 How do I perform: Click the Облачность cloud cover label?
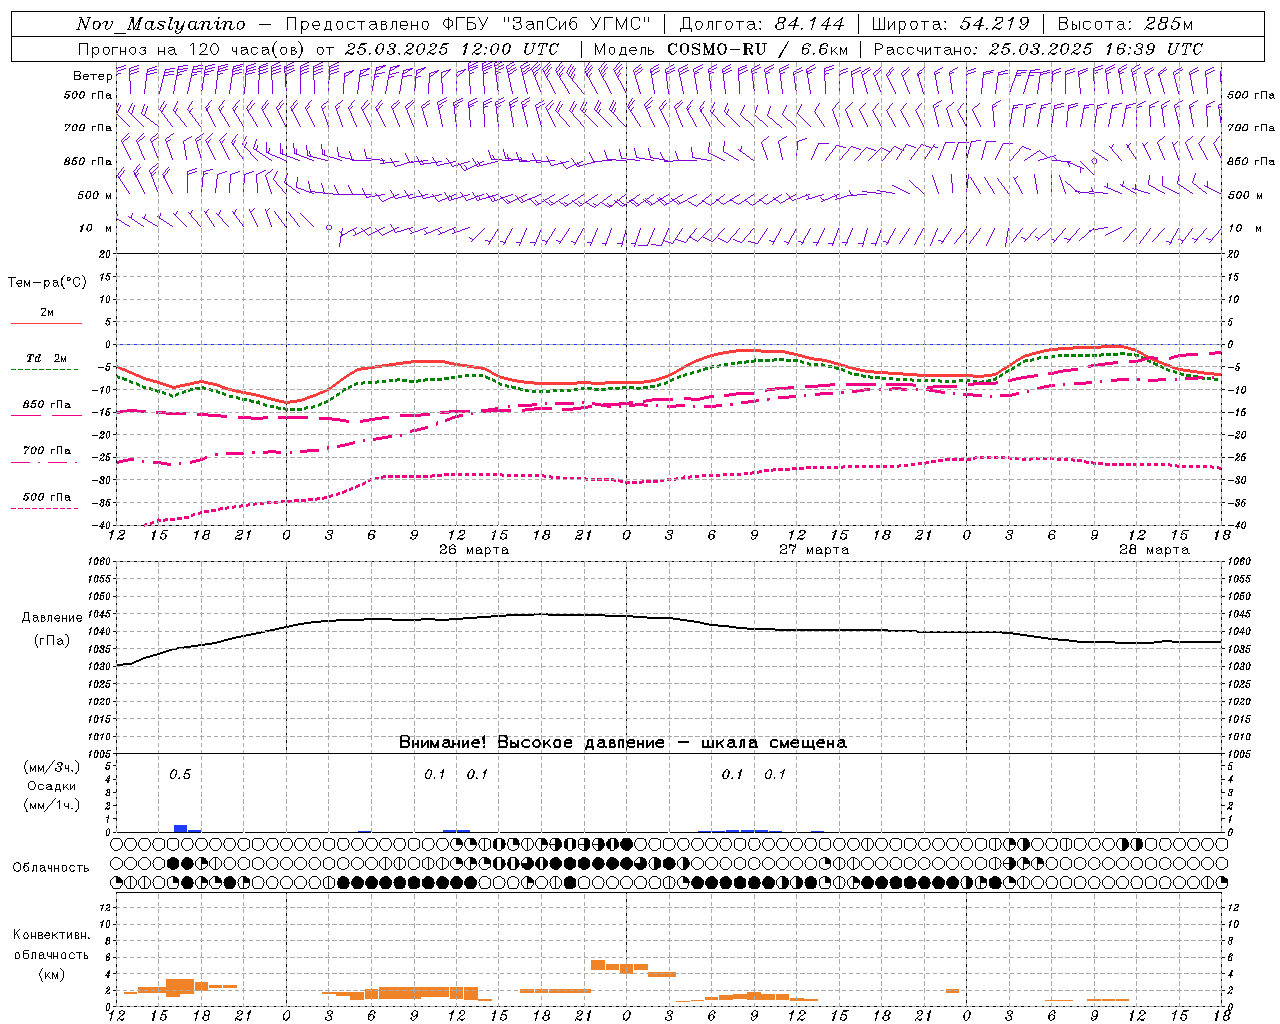pyautogui.click(x=51, y=867)
